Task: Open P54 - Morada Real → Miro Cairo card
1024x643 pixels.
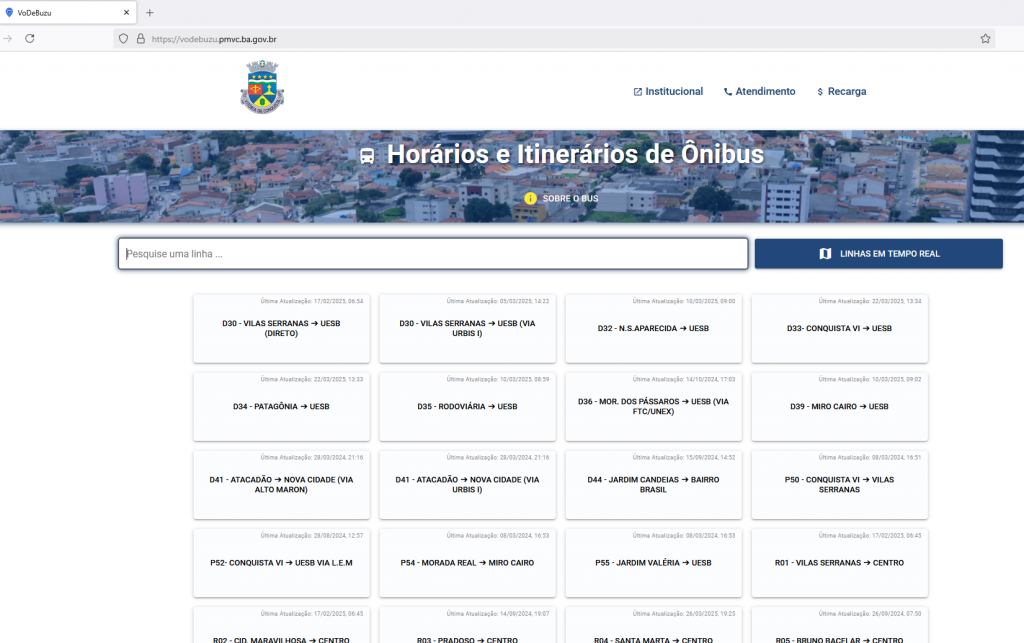Action: [467, 563]
